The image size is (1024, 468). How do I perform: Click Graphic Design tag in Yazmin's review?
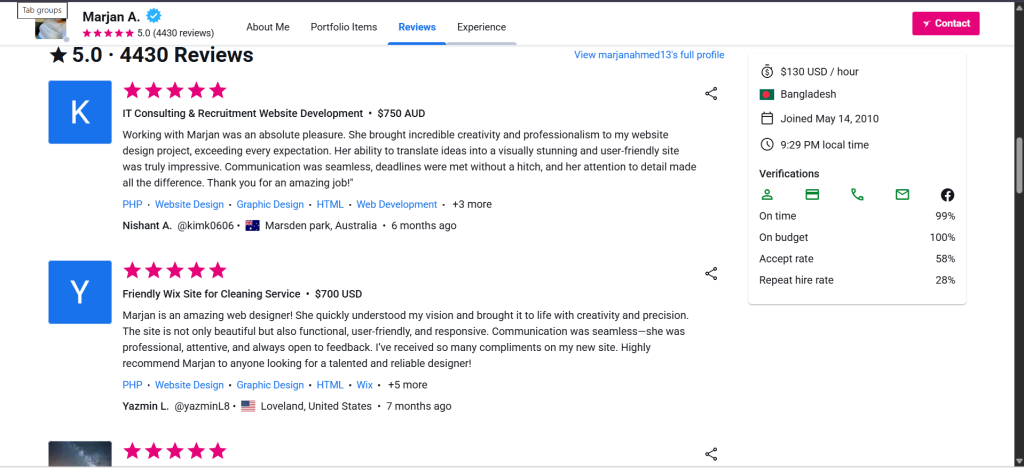click(270, 384)
